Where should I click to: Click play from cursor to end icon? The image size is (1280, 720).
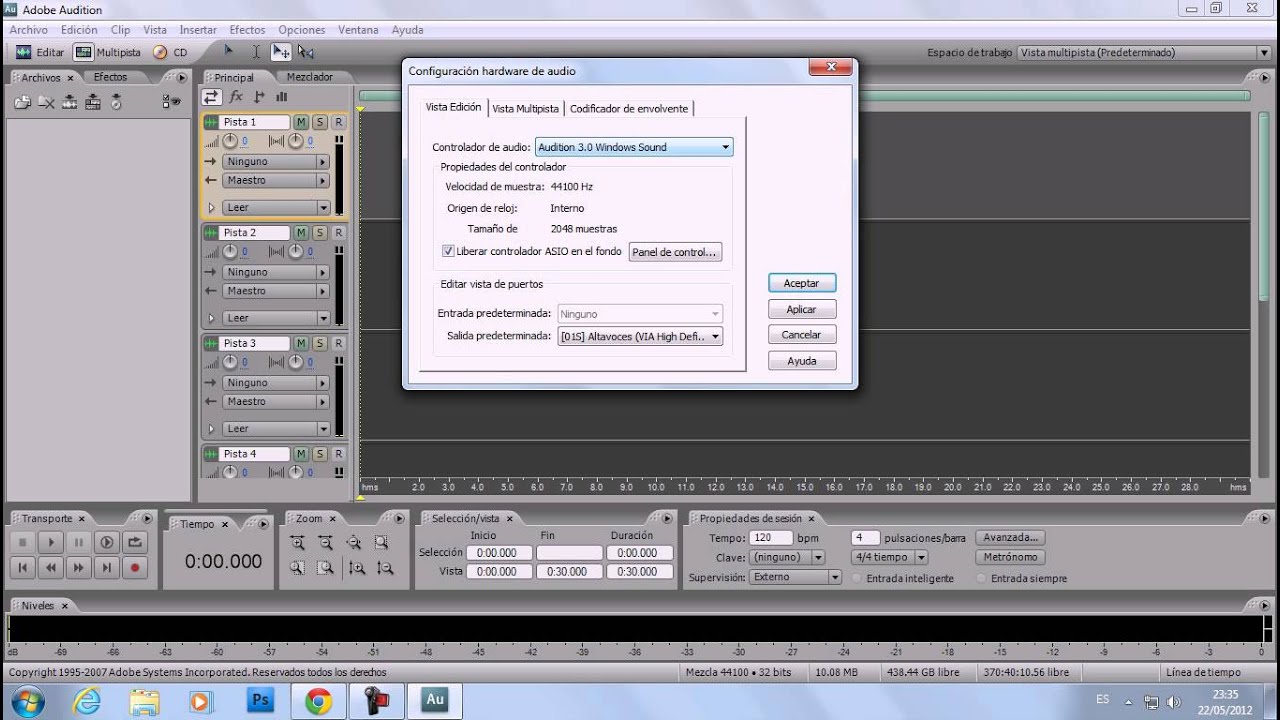pos(106,542)
